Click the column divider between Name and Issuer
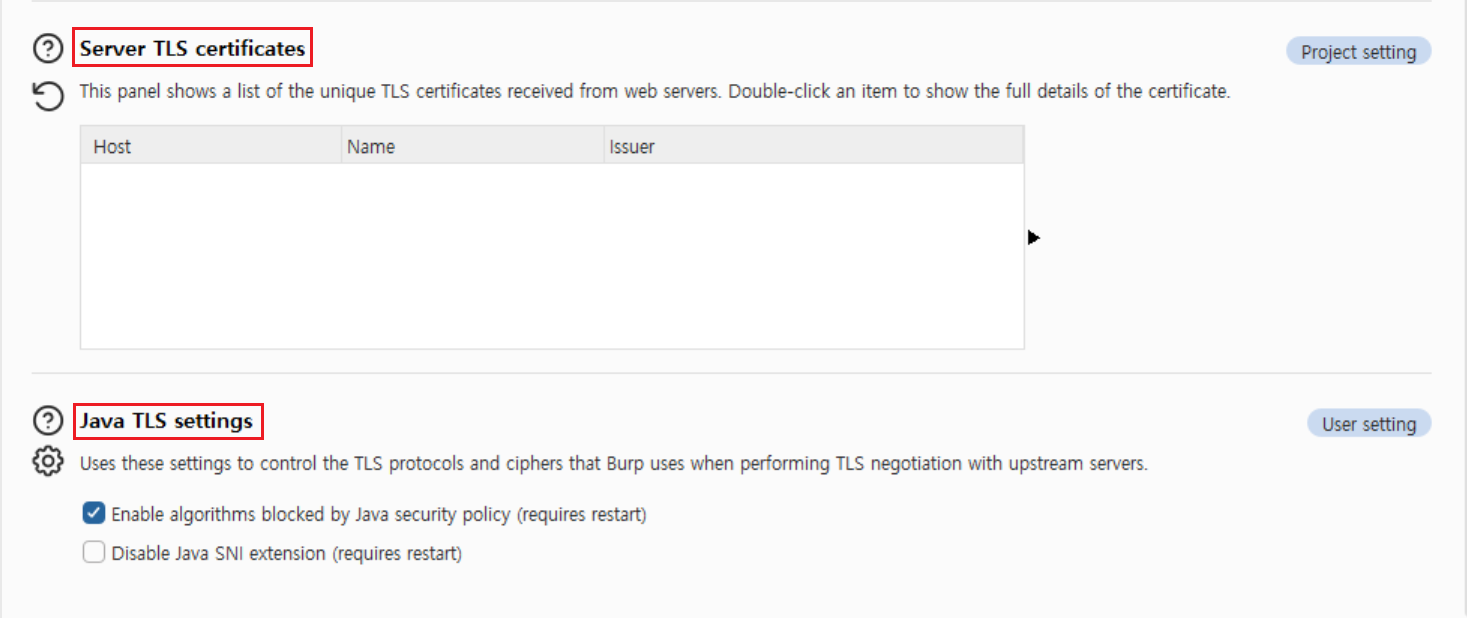This screenshot has height=618, width=1467. (603, 146)
